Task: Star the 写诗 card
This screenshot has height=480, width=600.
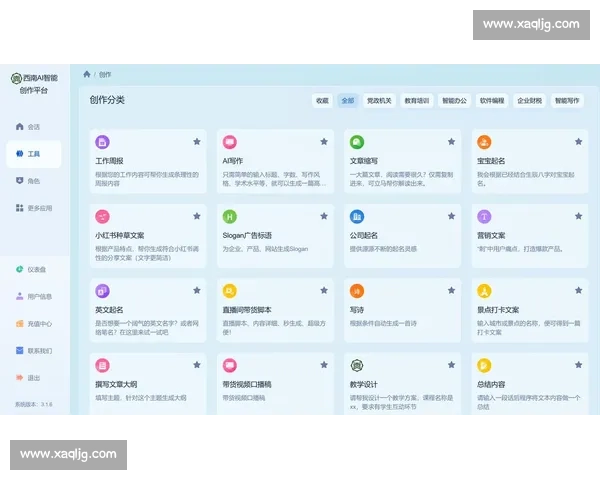Action: 452,291
